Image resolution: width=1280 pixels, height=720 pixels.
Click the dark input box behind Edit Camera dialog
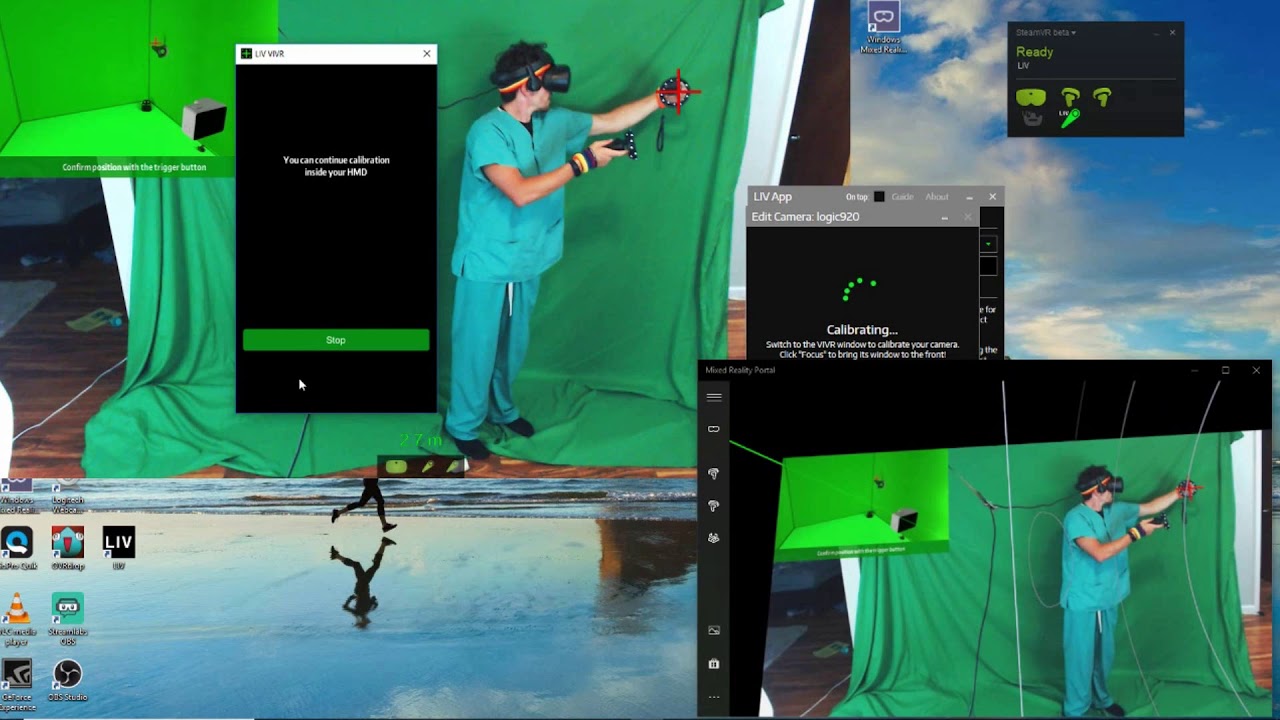[988, 267]
